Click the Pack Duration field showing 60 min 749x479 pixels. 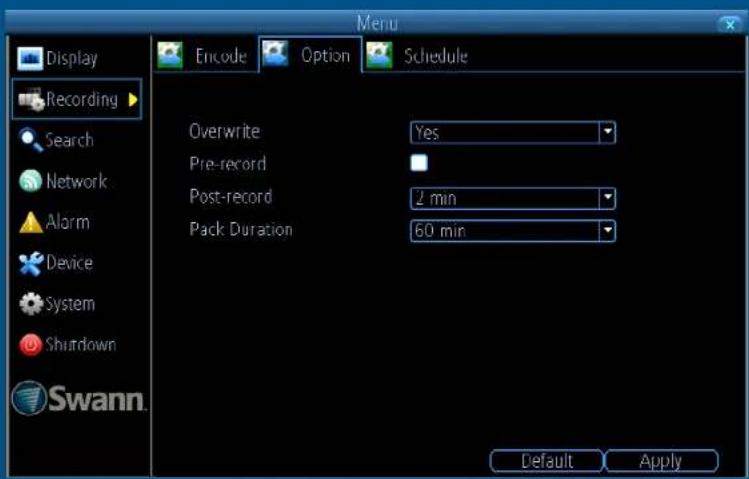tap(513, 231)
